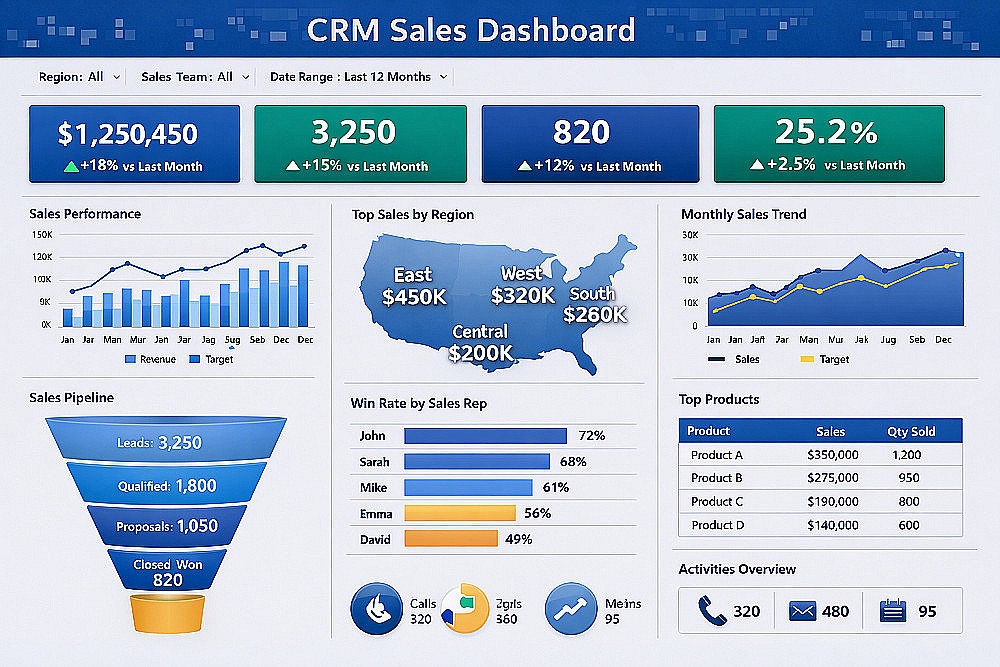
Task: Click the Top Sales by Region title
Action: point(413,215)
